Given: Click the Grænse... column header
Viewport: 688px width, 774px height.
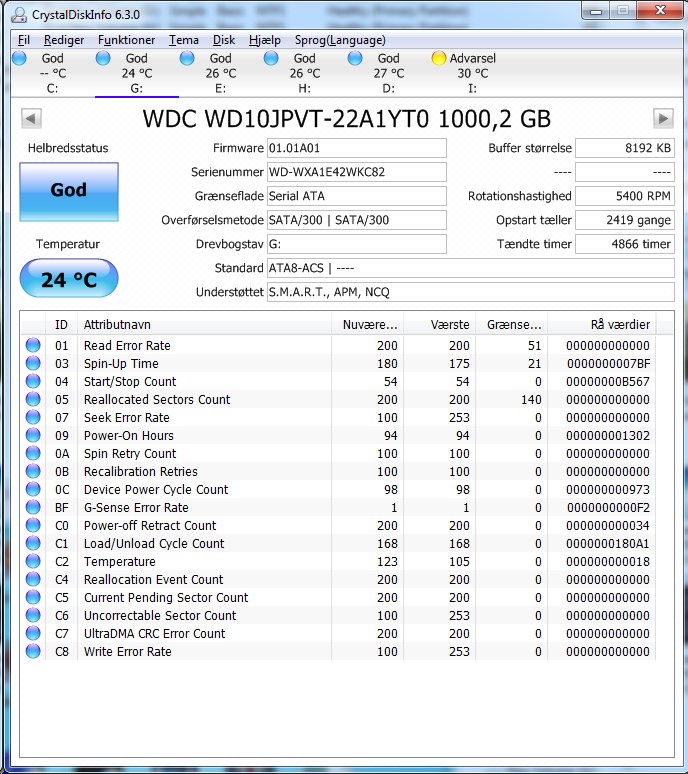Looking at the screenshot, I should 512,324.
